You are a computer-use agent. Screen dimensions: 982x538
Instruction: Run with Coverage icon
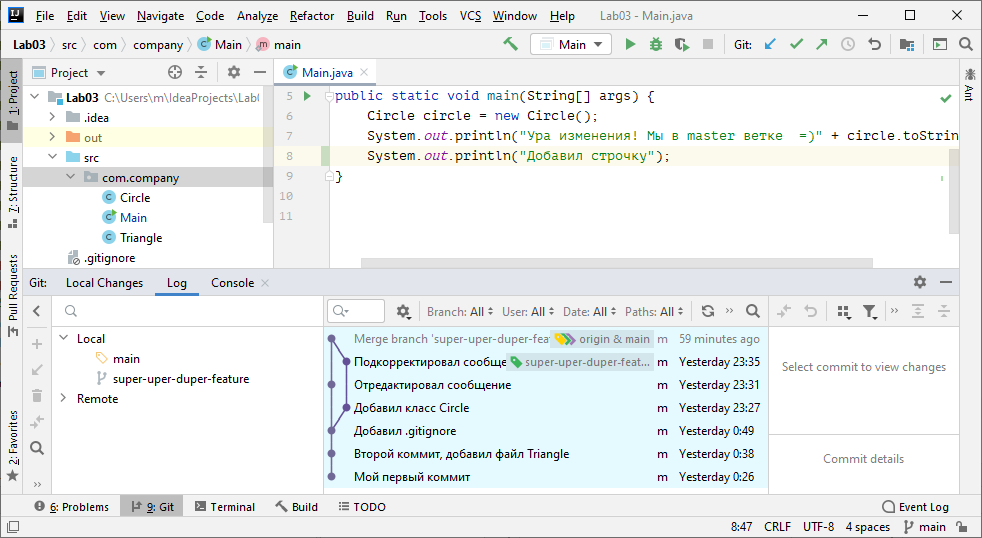(x=682, y=44)
